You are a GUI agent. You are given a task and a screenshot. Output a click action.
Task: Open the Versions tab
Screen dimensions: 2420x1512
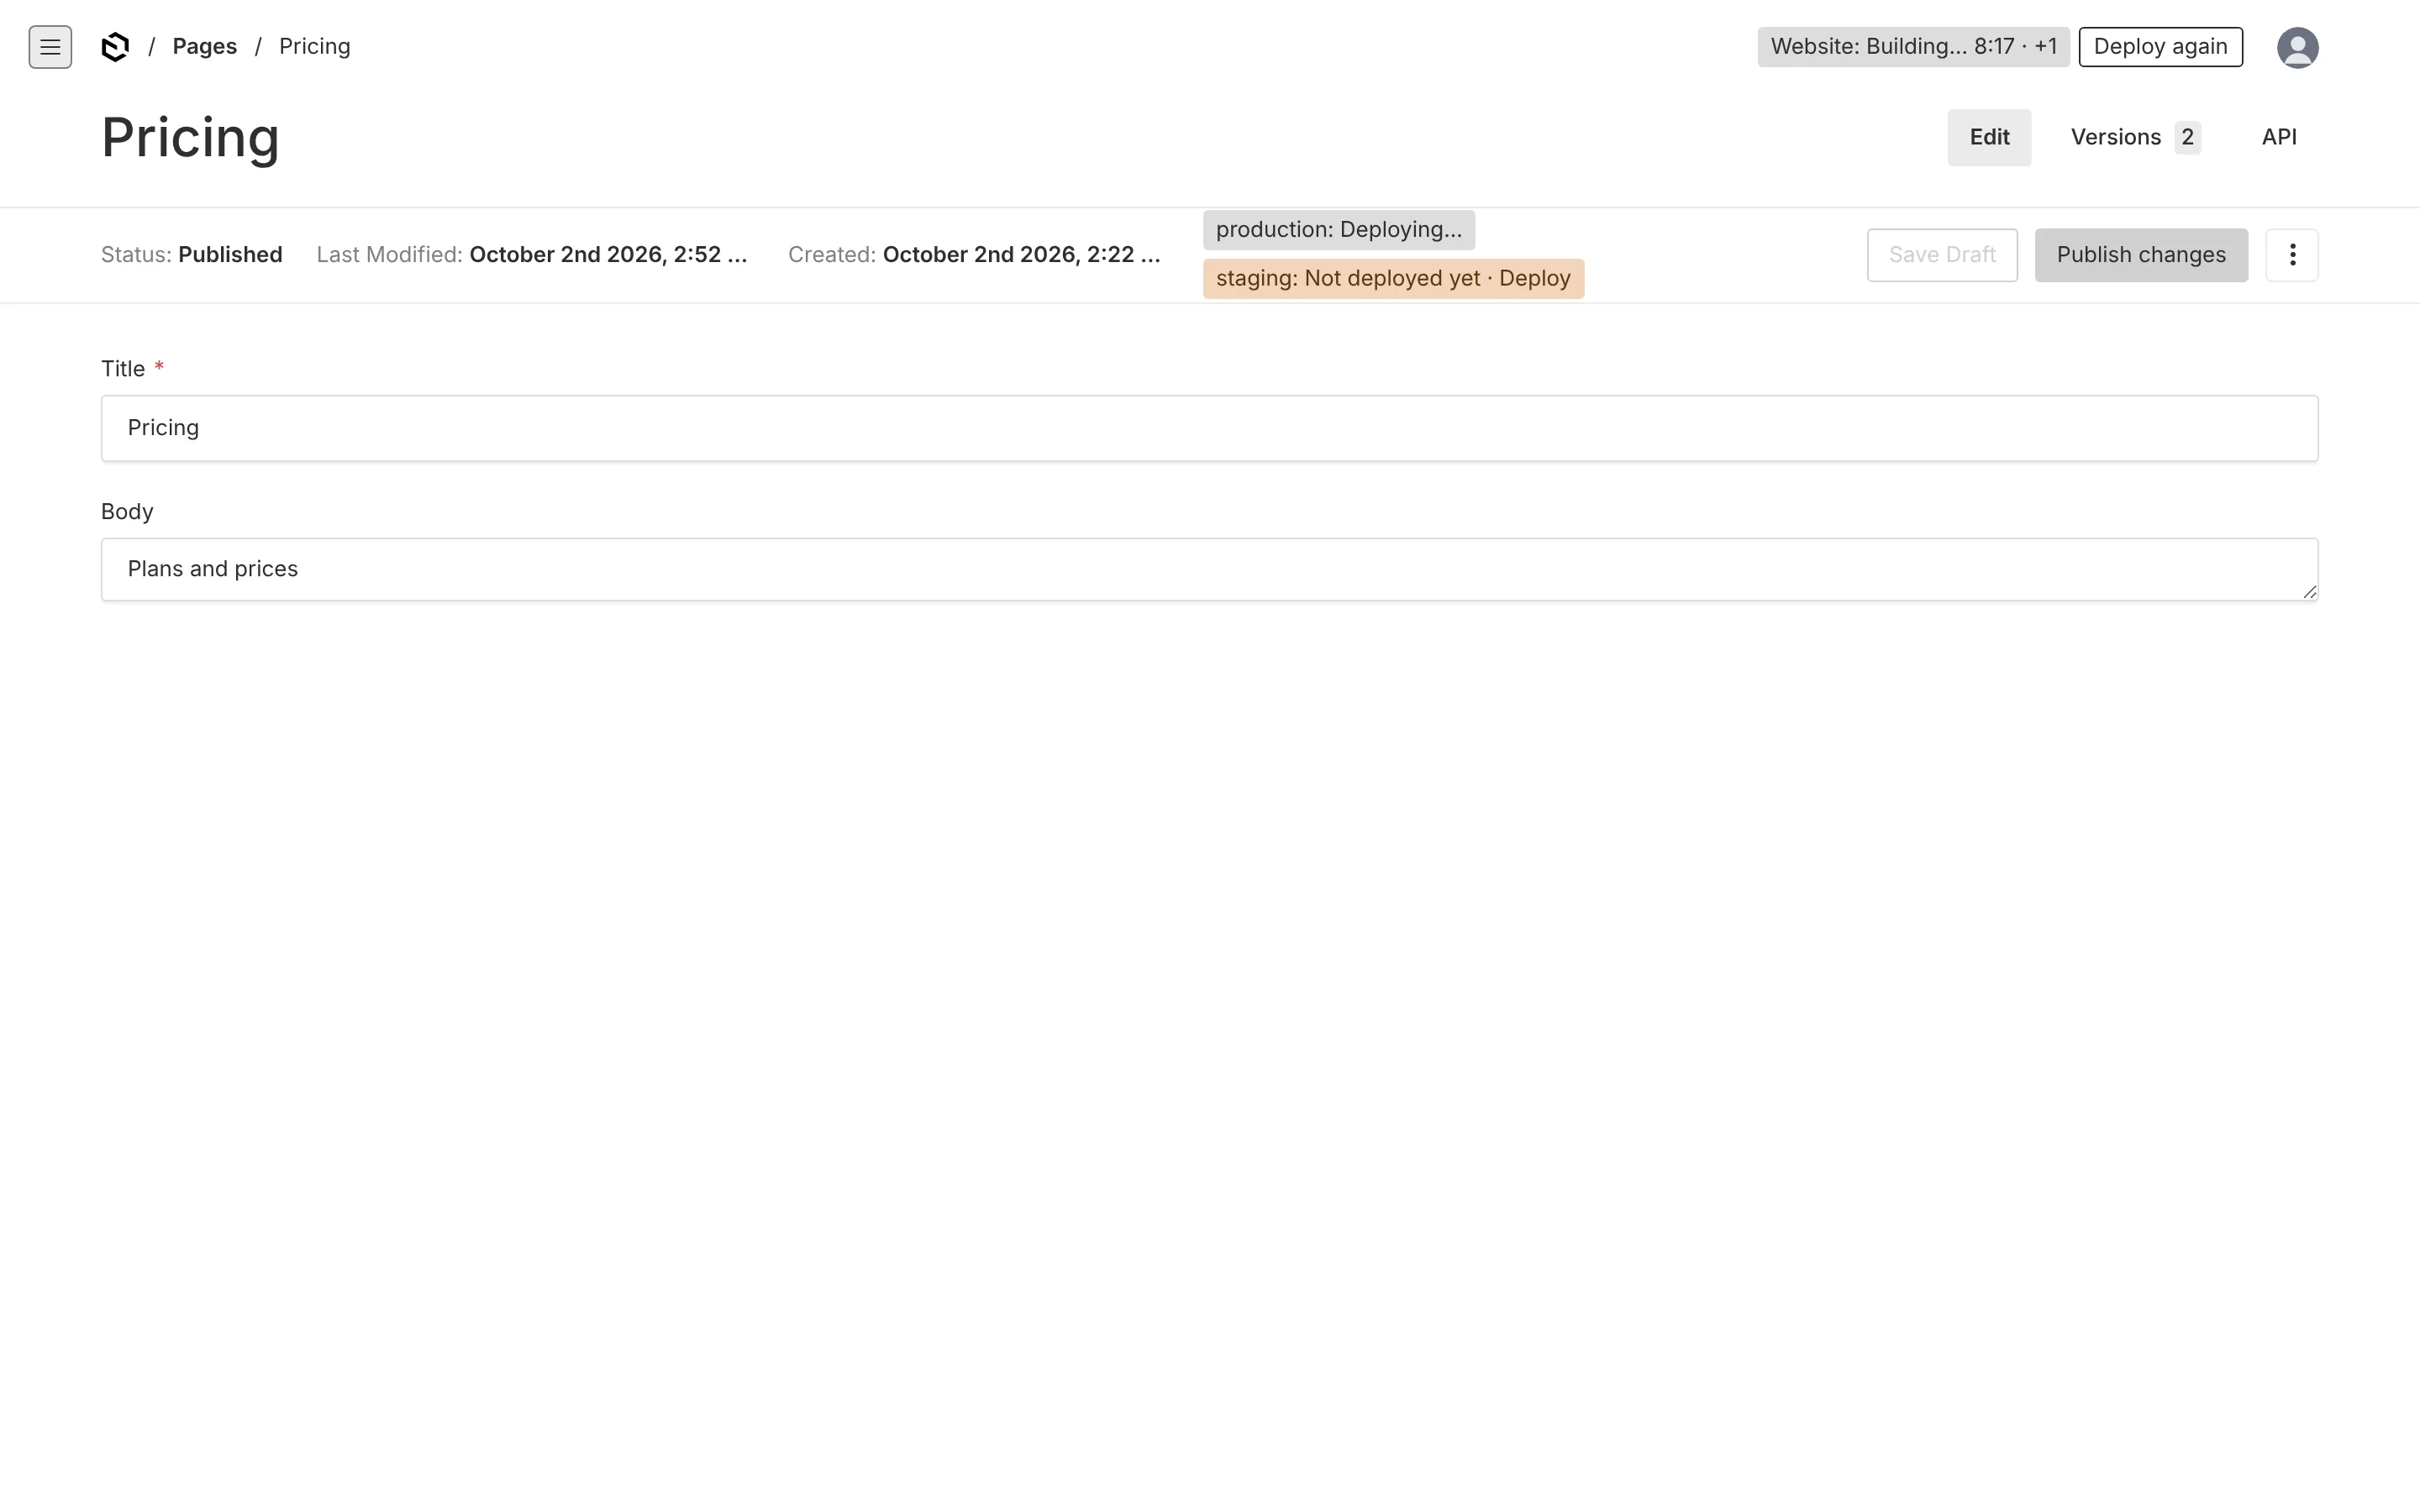[x=2134, y=137]
